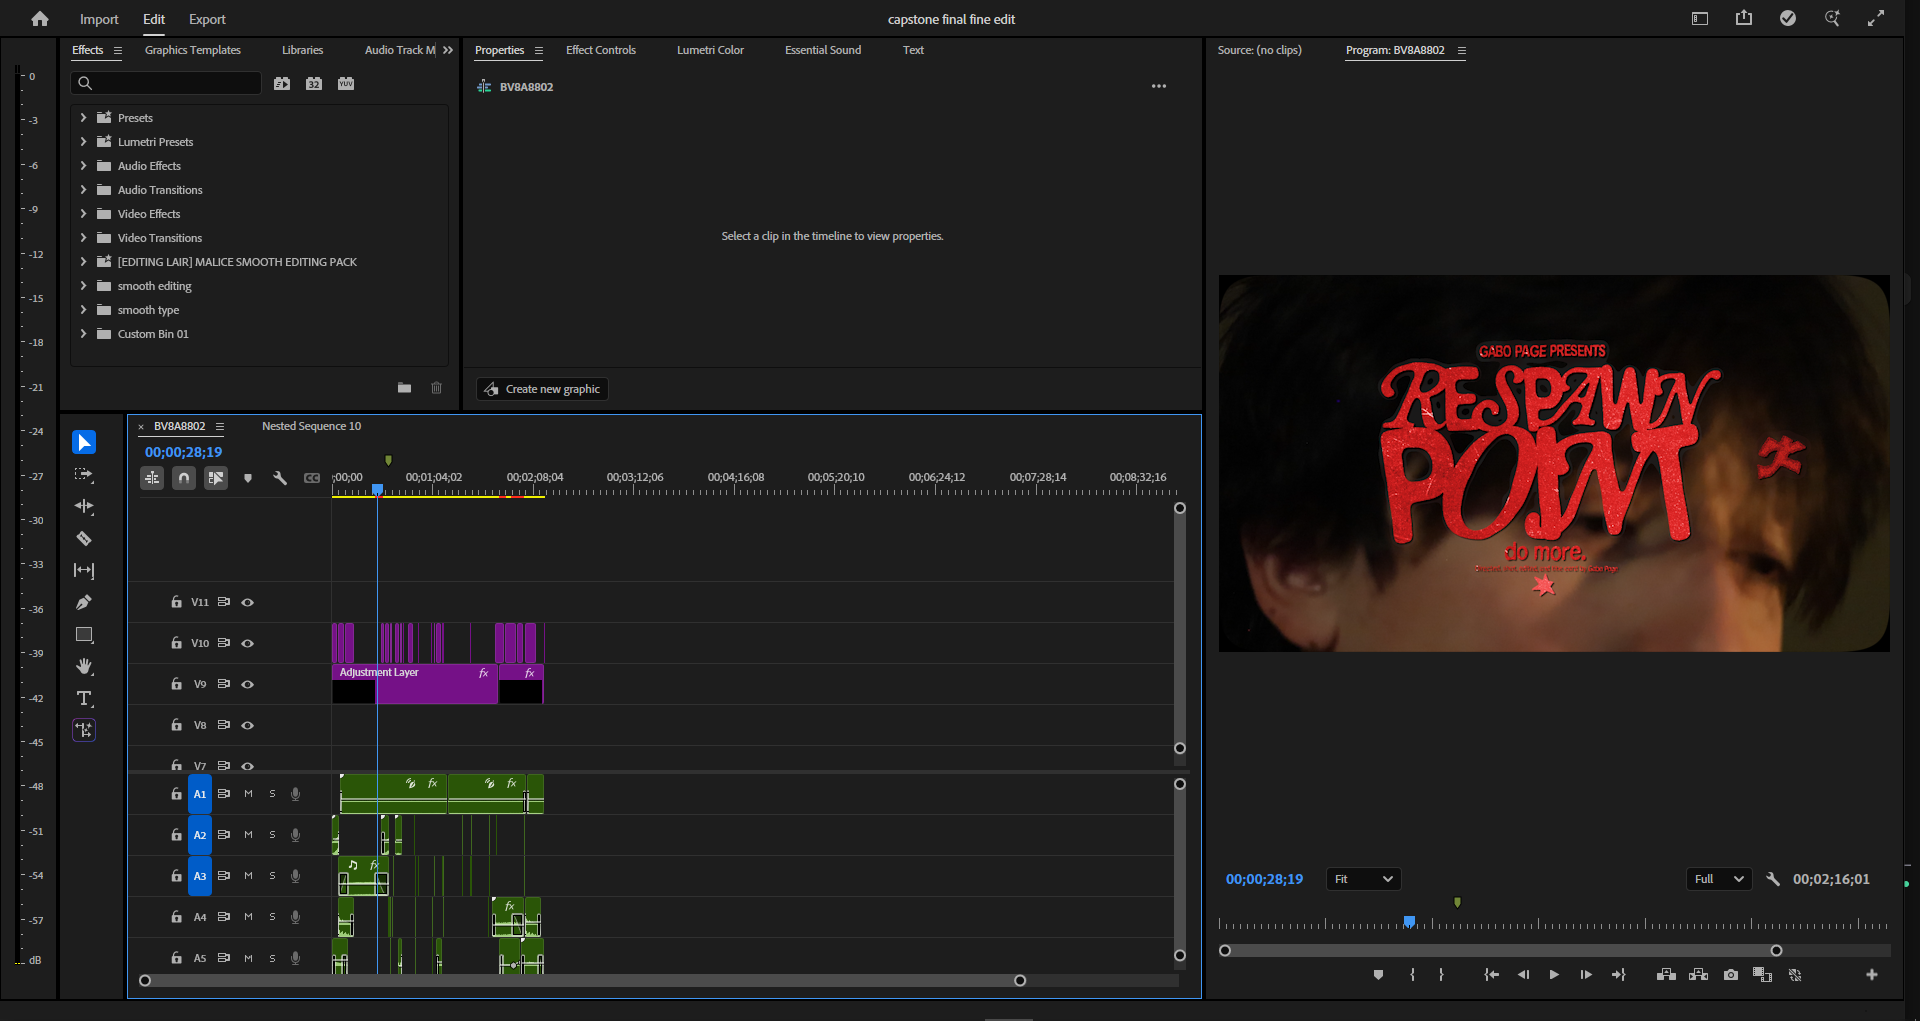This screenshot has height=1021, width=1920.
Task: Toggle full screen video icon
Action: [1876, 18]
